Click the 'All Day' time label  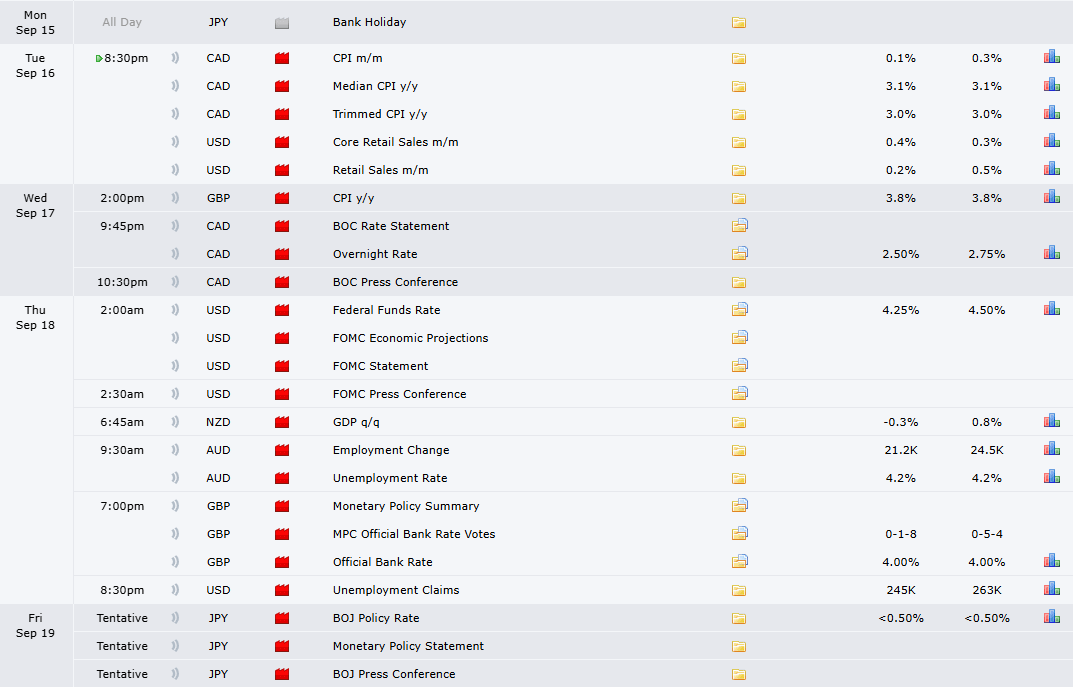[122, 22]
